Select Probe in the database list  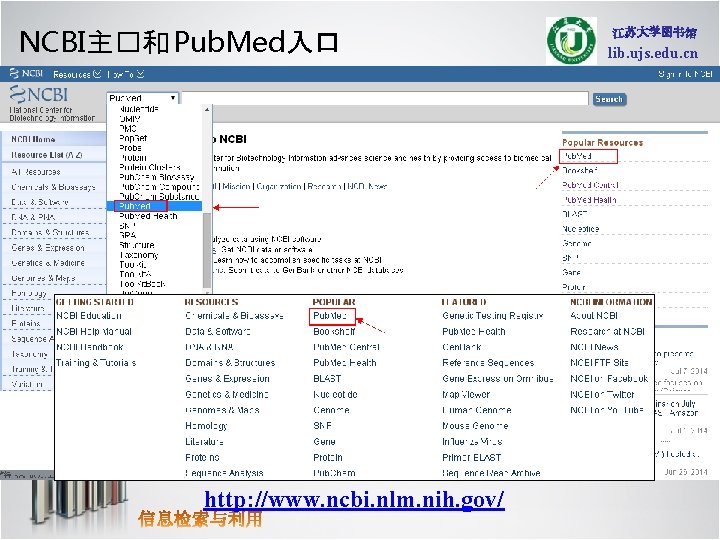(x=130, y=148)
